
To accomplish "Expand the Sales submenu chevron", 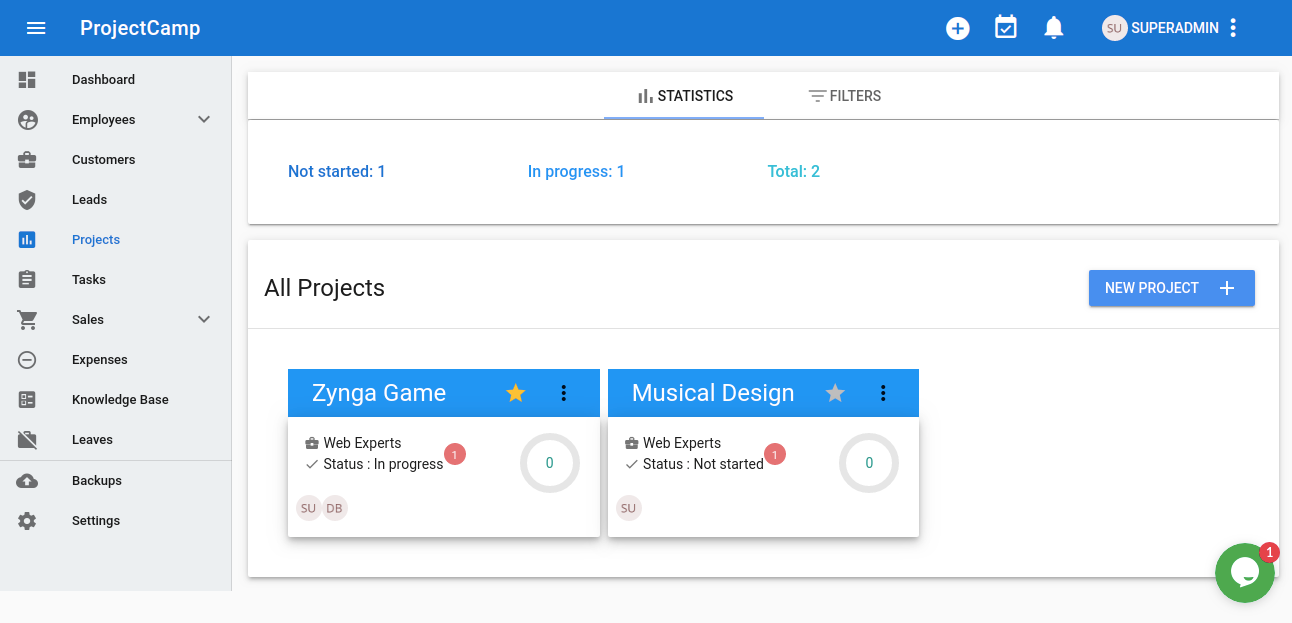I will point(204,320).
